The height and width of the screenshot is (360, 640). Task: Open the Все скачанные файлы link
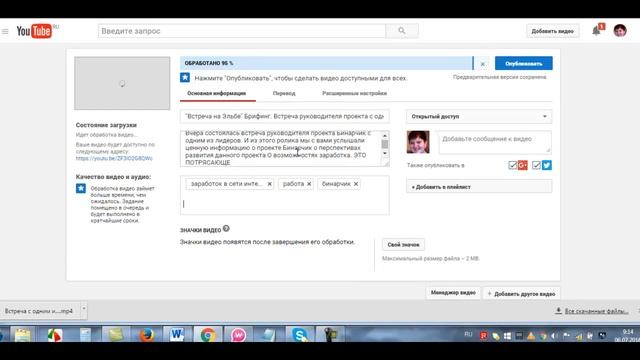click(596, 311)
